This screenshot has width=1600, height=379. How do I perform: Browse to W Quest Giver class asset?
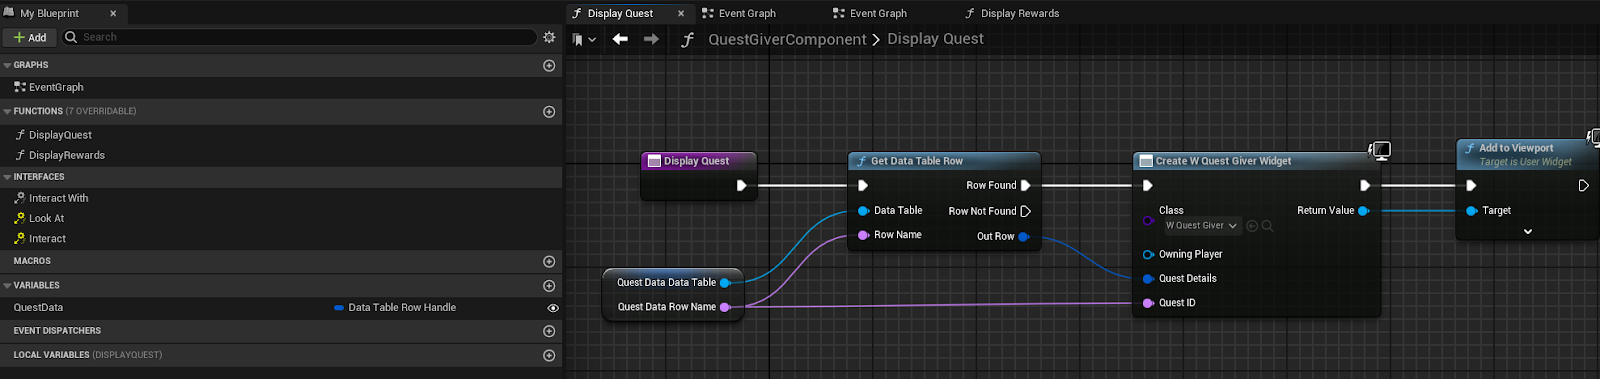point(1267,226)
